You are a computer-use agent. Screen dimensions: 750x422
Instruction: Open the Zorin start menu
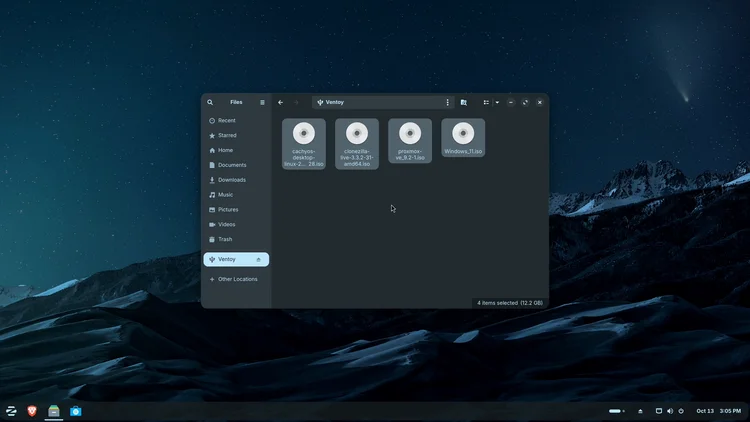pyautogui.click(x=11, y=411)
